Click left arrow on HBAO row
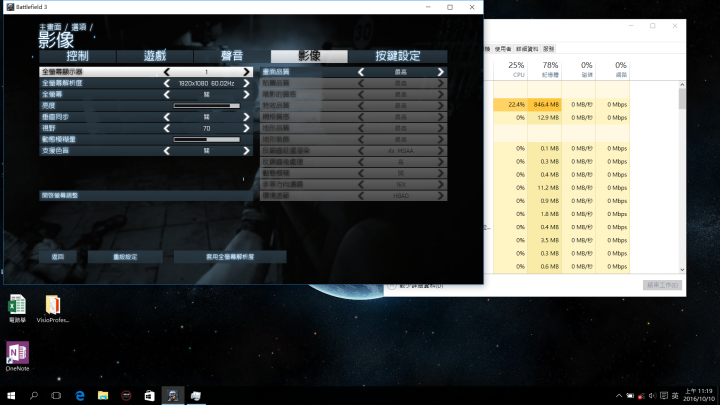 pos(361,196)
